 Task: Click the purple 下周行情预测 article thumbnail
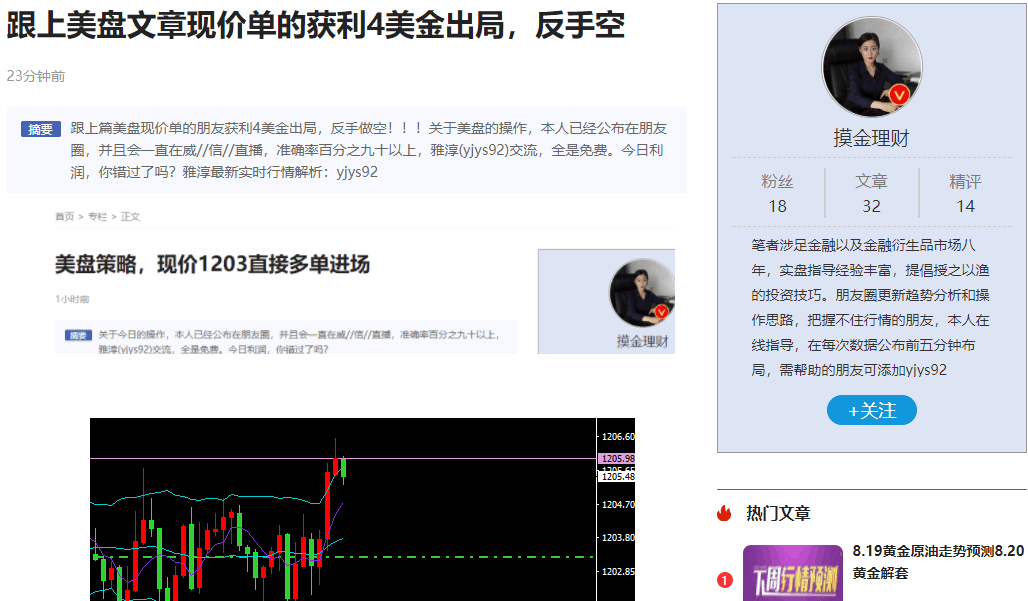pyautogui.click(x=792, y=573)
